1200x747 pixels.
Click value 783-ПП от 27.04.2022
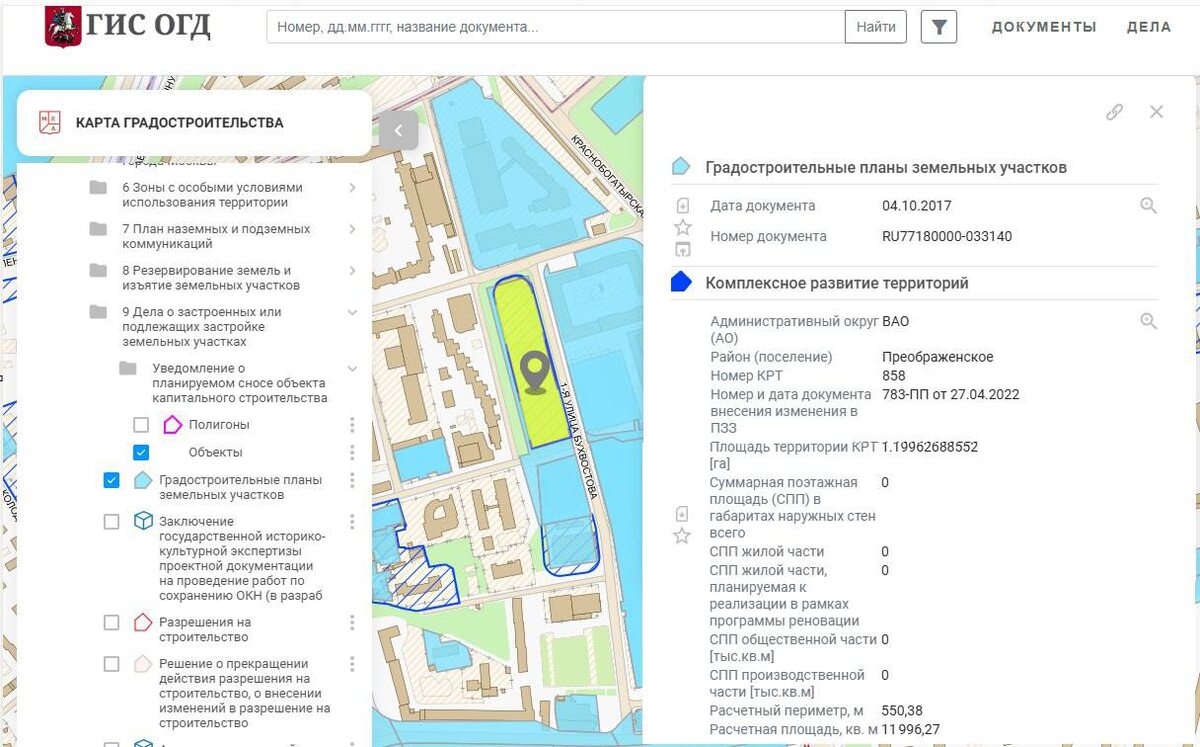coord(951,394)
